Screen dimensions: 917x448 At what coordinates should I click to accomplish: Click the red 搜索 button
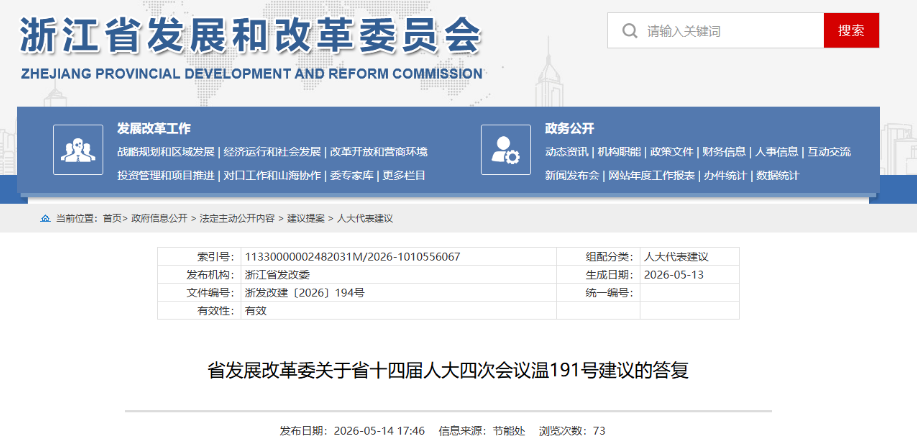(851, 30)
